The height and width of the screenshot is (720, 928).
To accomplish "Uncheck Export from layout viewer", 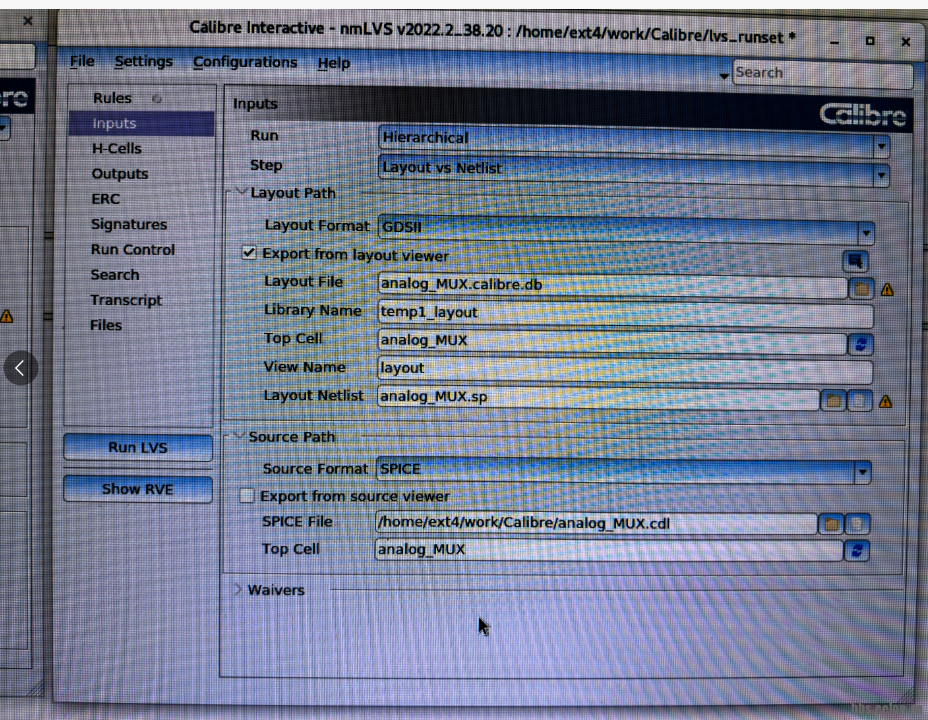I will [249, 254].
